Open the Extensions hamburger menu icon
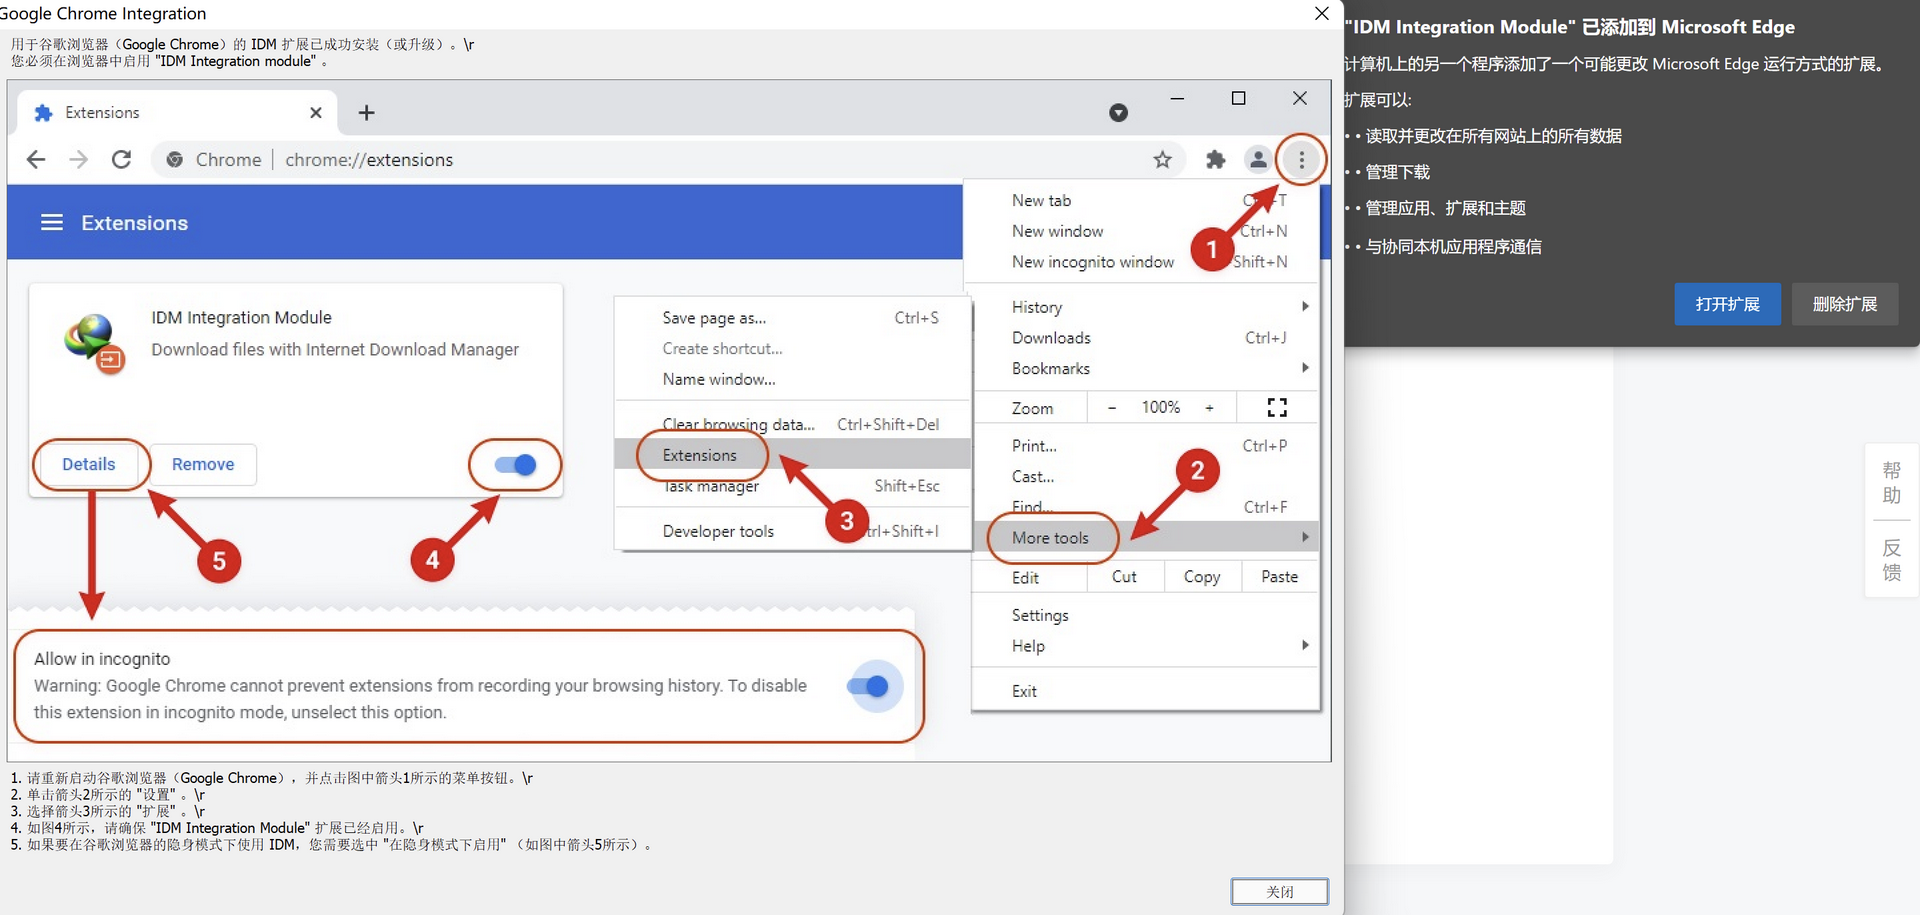This screenshot has width=1920, height=915. click(x=52, y=222)
